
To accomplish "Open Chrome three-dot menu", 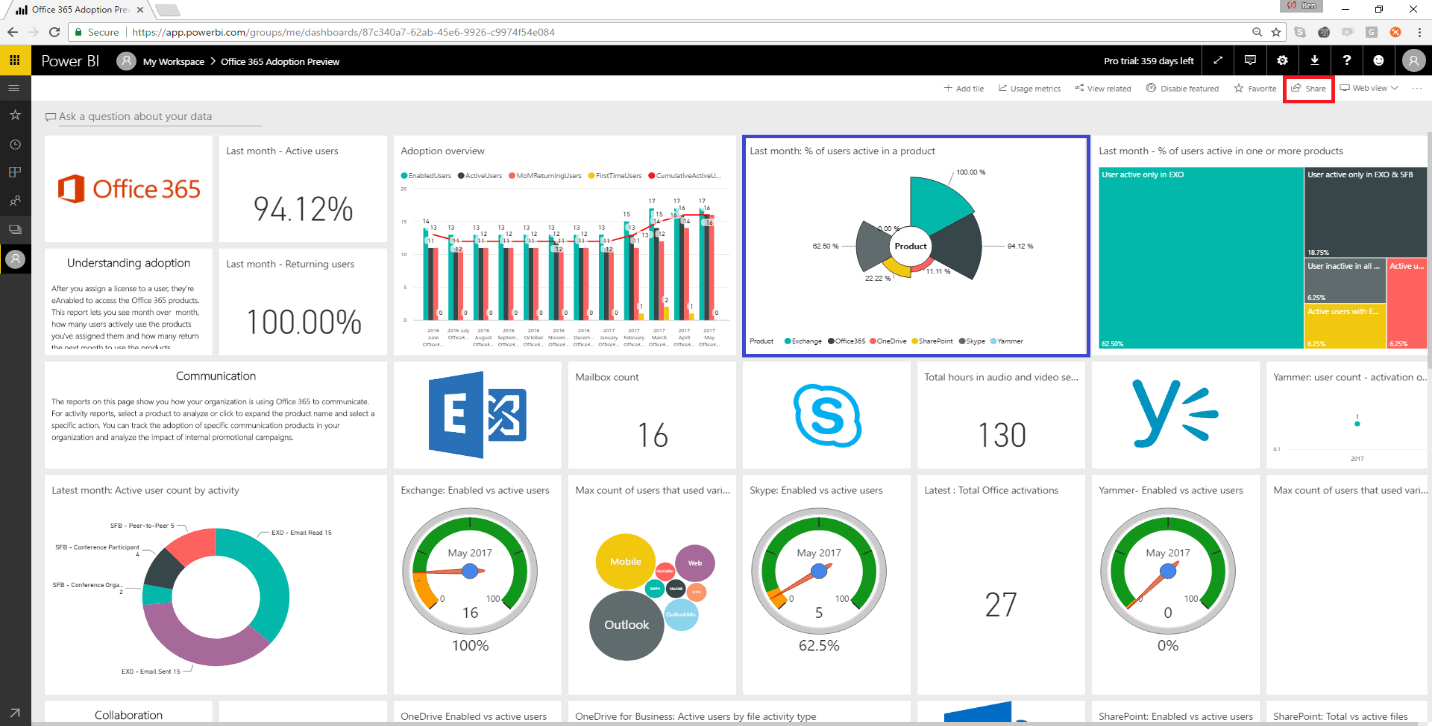I will 1419,32.
